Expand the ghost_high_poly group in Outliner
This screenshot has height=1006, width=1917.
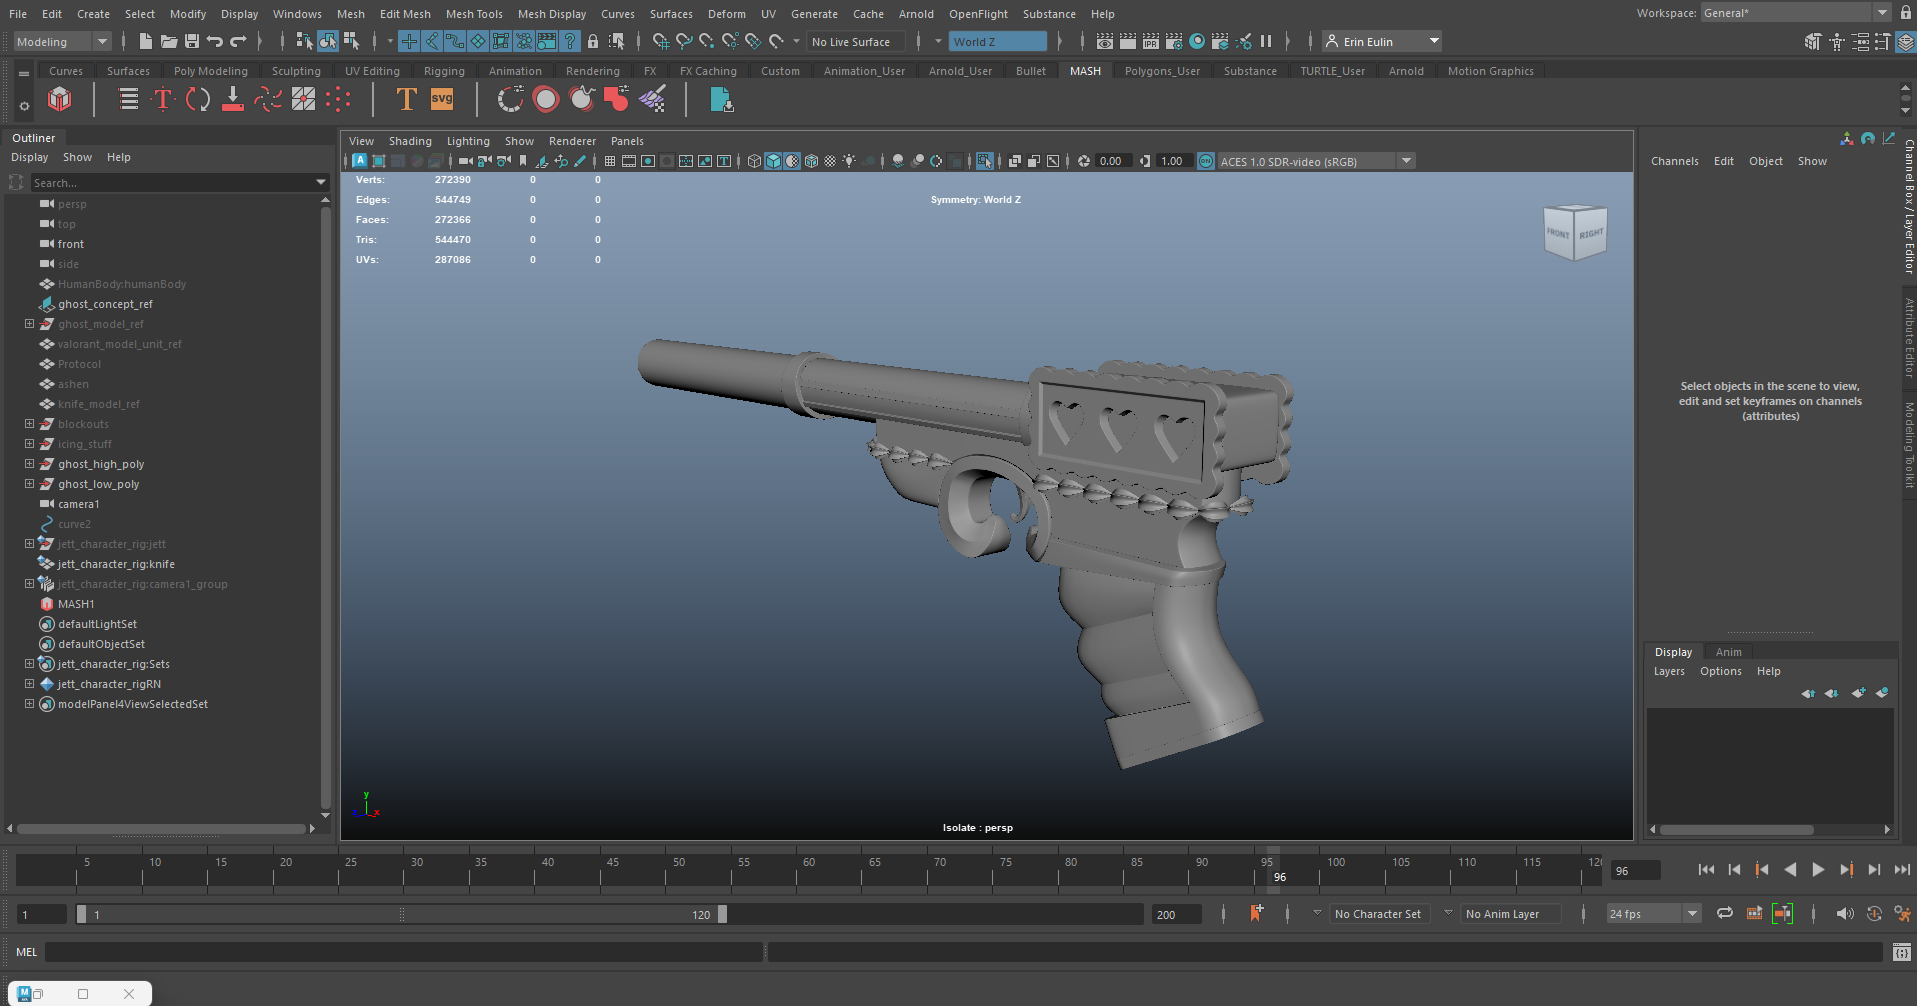tap(29, 464)
